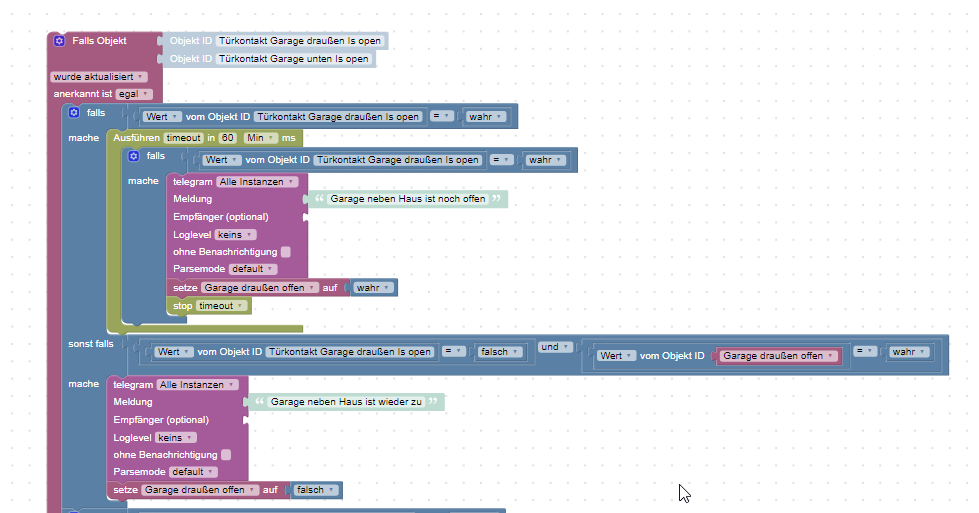The height and width of the screenshot is (513, 979).
Task: Open Wert dropdown in outer falls condition
Action: pyautogui.click(x=162, y=117)
